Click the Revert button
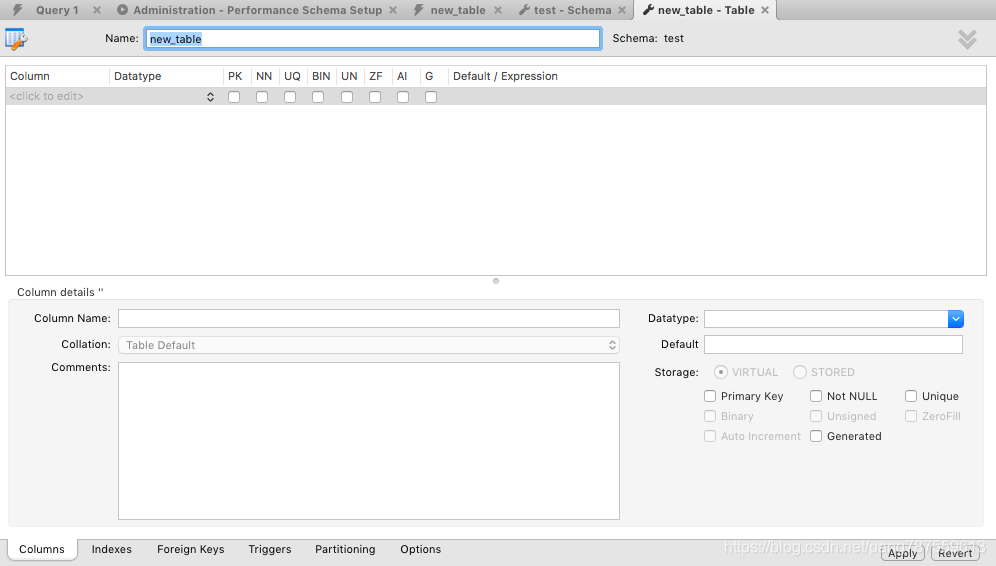Image resolution: width=996 pixels, height=566 pixels. click(955, 553)
